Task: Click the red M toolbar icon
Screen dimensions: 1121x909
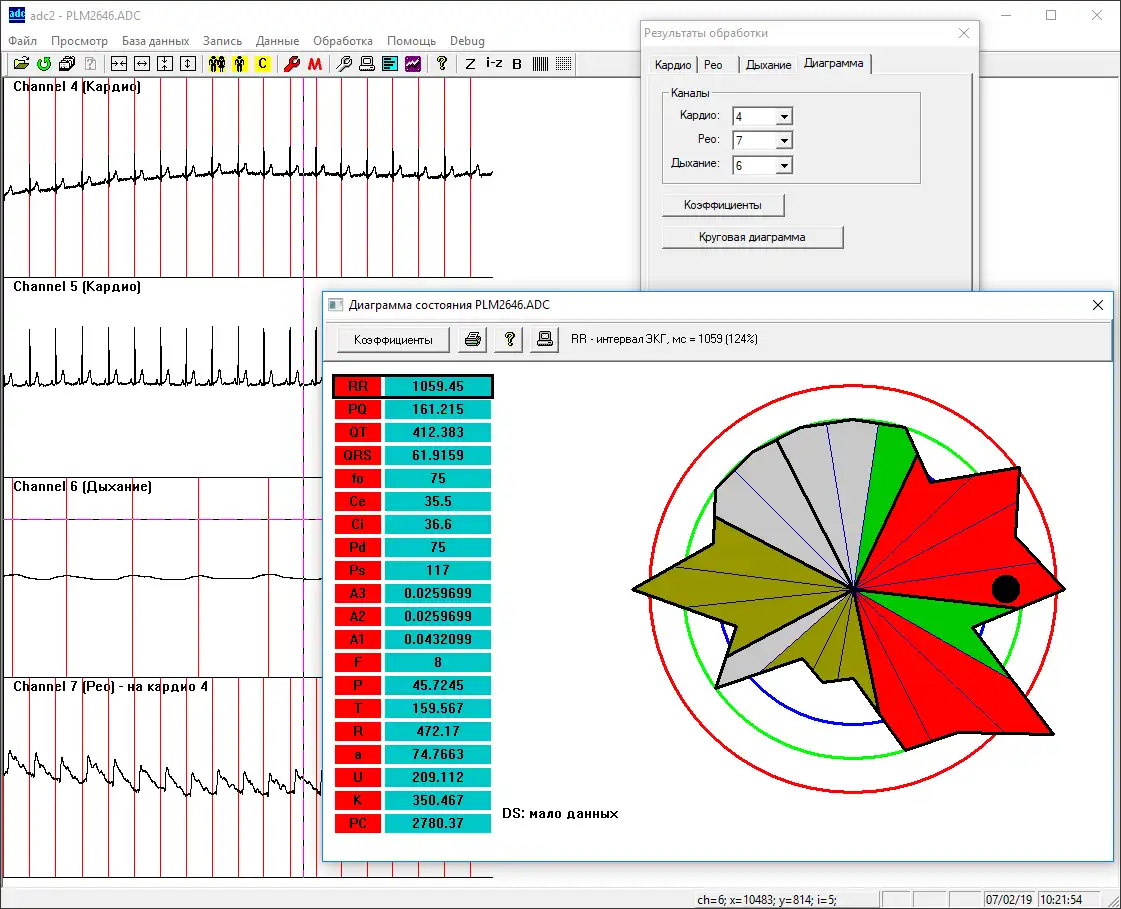Action: tap(315, 64)
